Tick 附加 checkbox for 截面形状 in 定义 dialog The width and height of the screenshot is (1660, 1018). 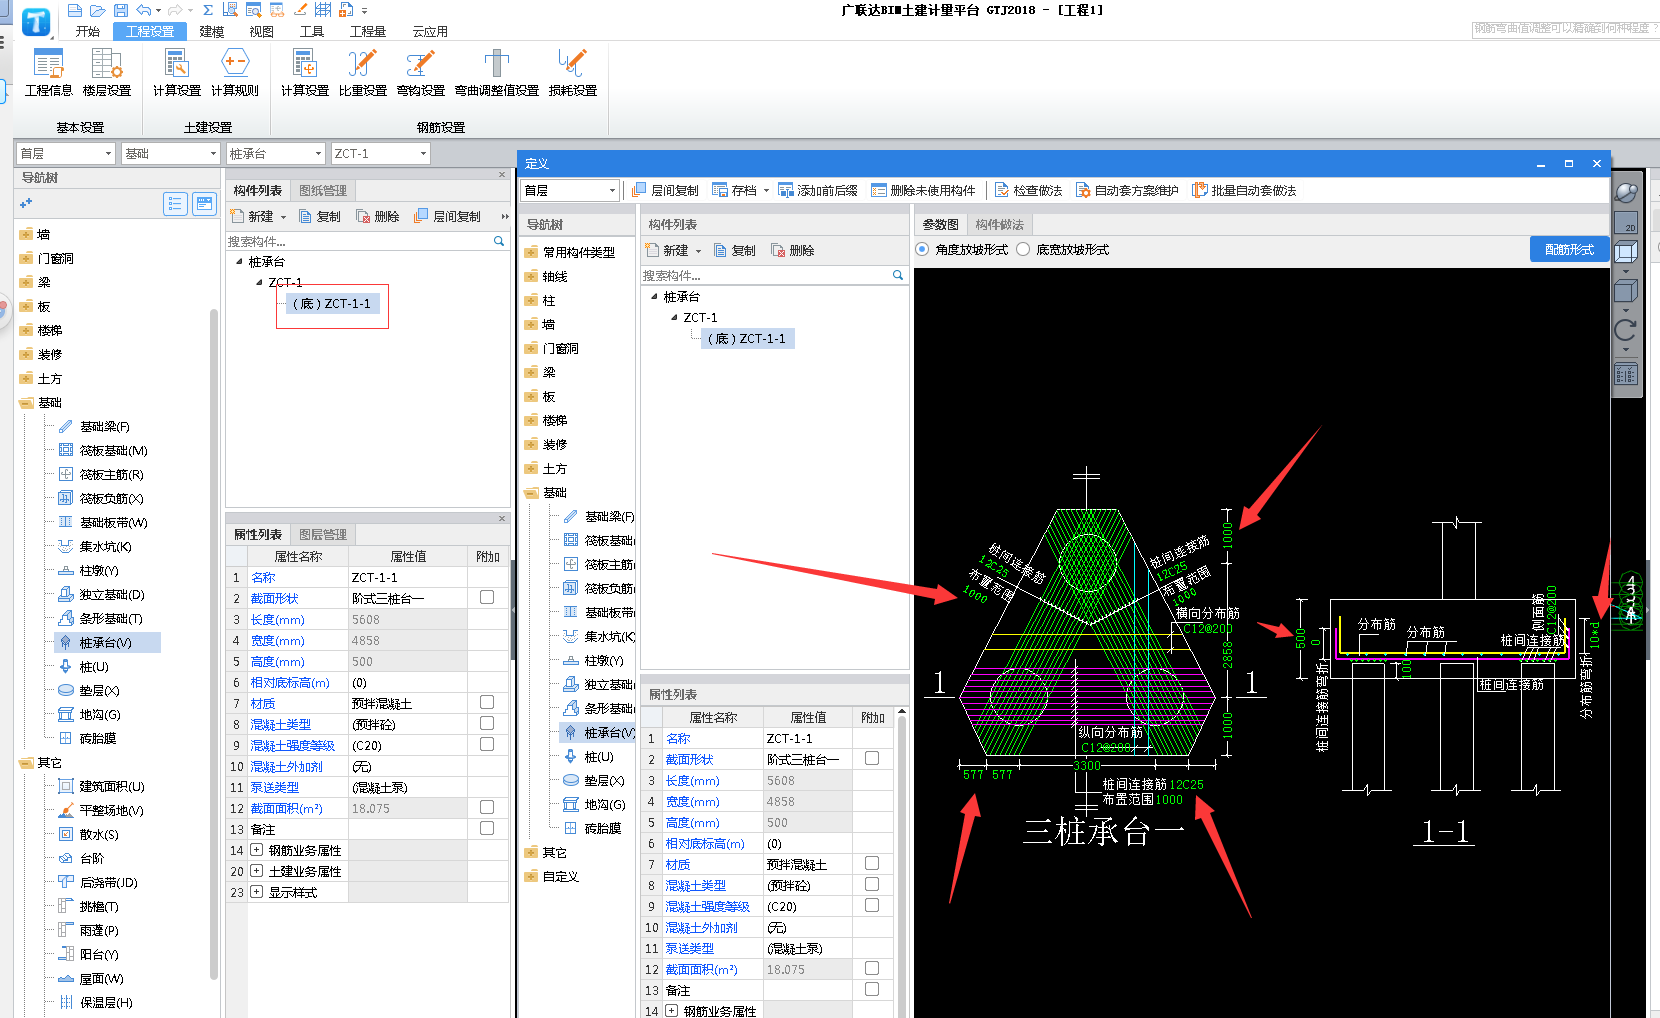click(x=872, y=758)
